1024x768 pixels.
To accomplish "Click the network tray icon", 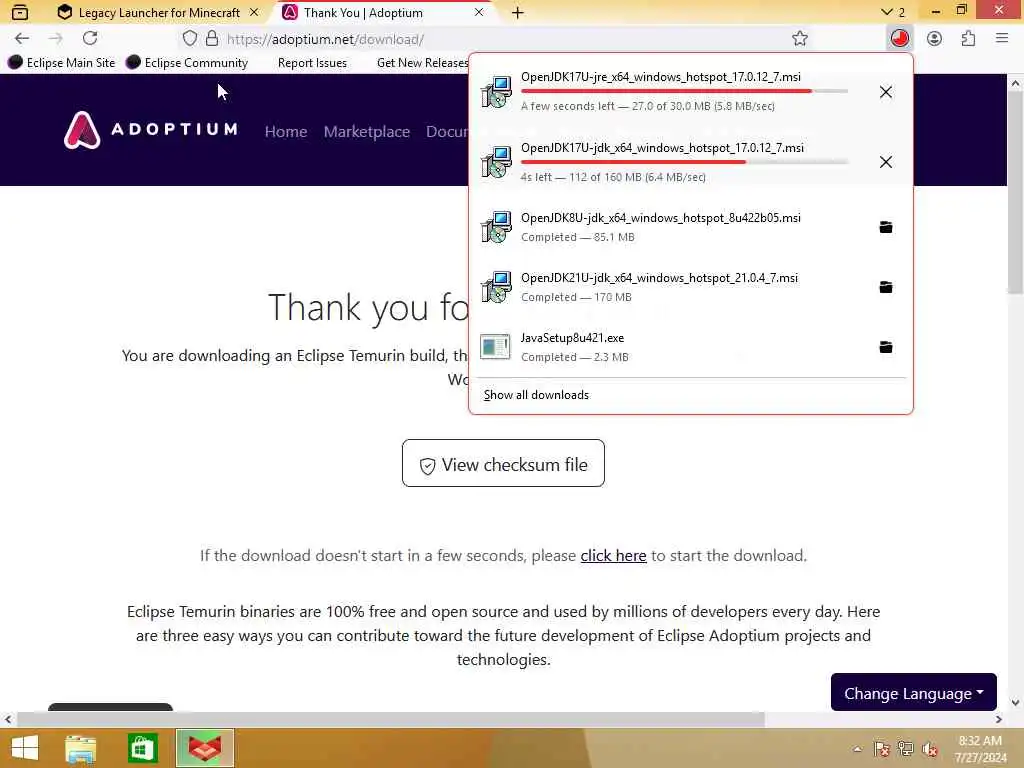I will (906, 749).
